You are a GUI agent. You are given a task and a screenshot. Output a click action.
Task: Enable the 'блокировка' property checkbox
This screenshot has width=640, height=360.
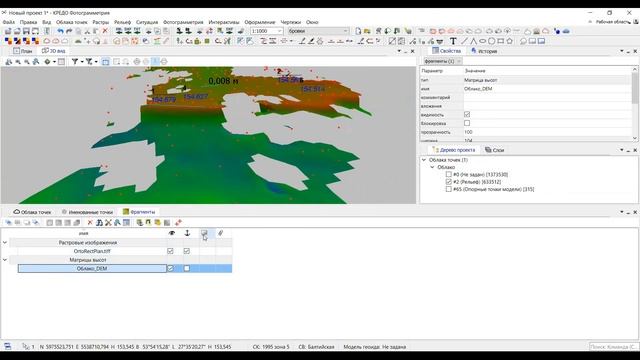(x=467, y=123)
